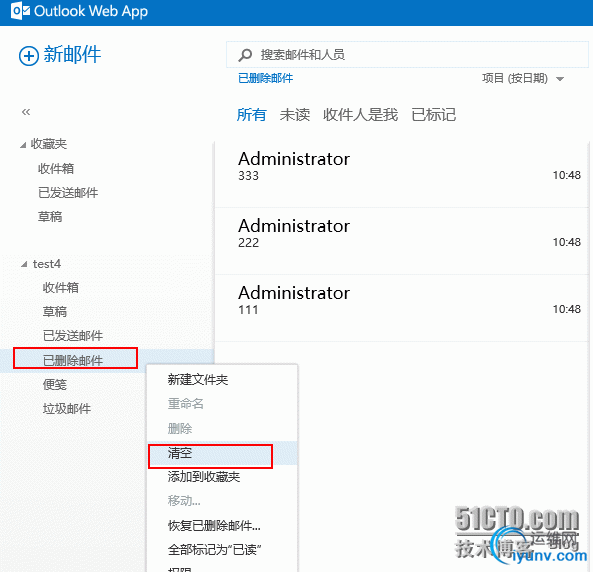Image resolution: width=593 pixels, height=572 pixels.
Task: Open 草稿 under 收藏夹
Action: [x=50, y=217]
